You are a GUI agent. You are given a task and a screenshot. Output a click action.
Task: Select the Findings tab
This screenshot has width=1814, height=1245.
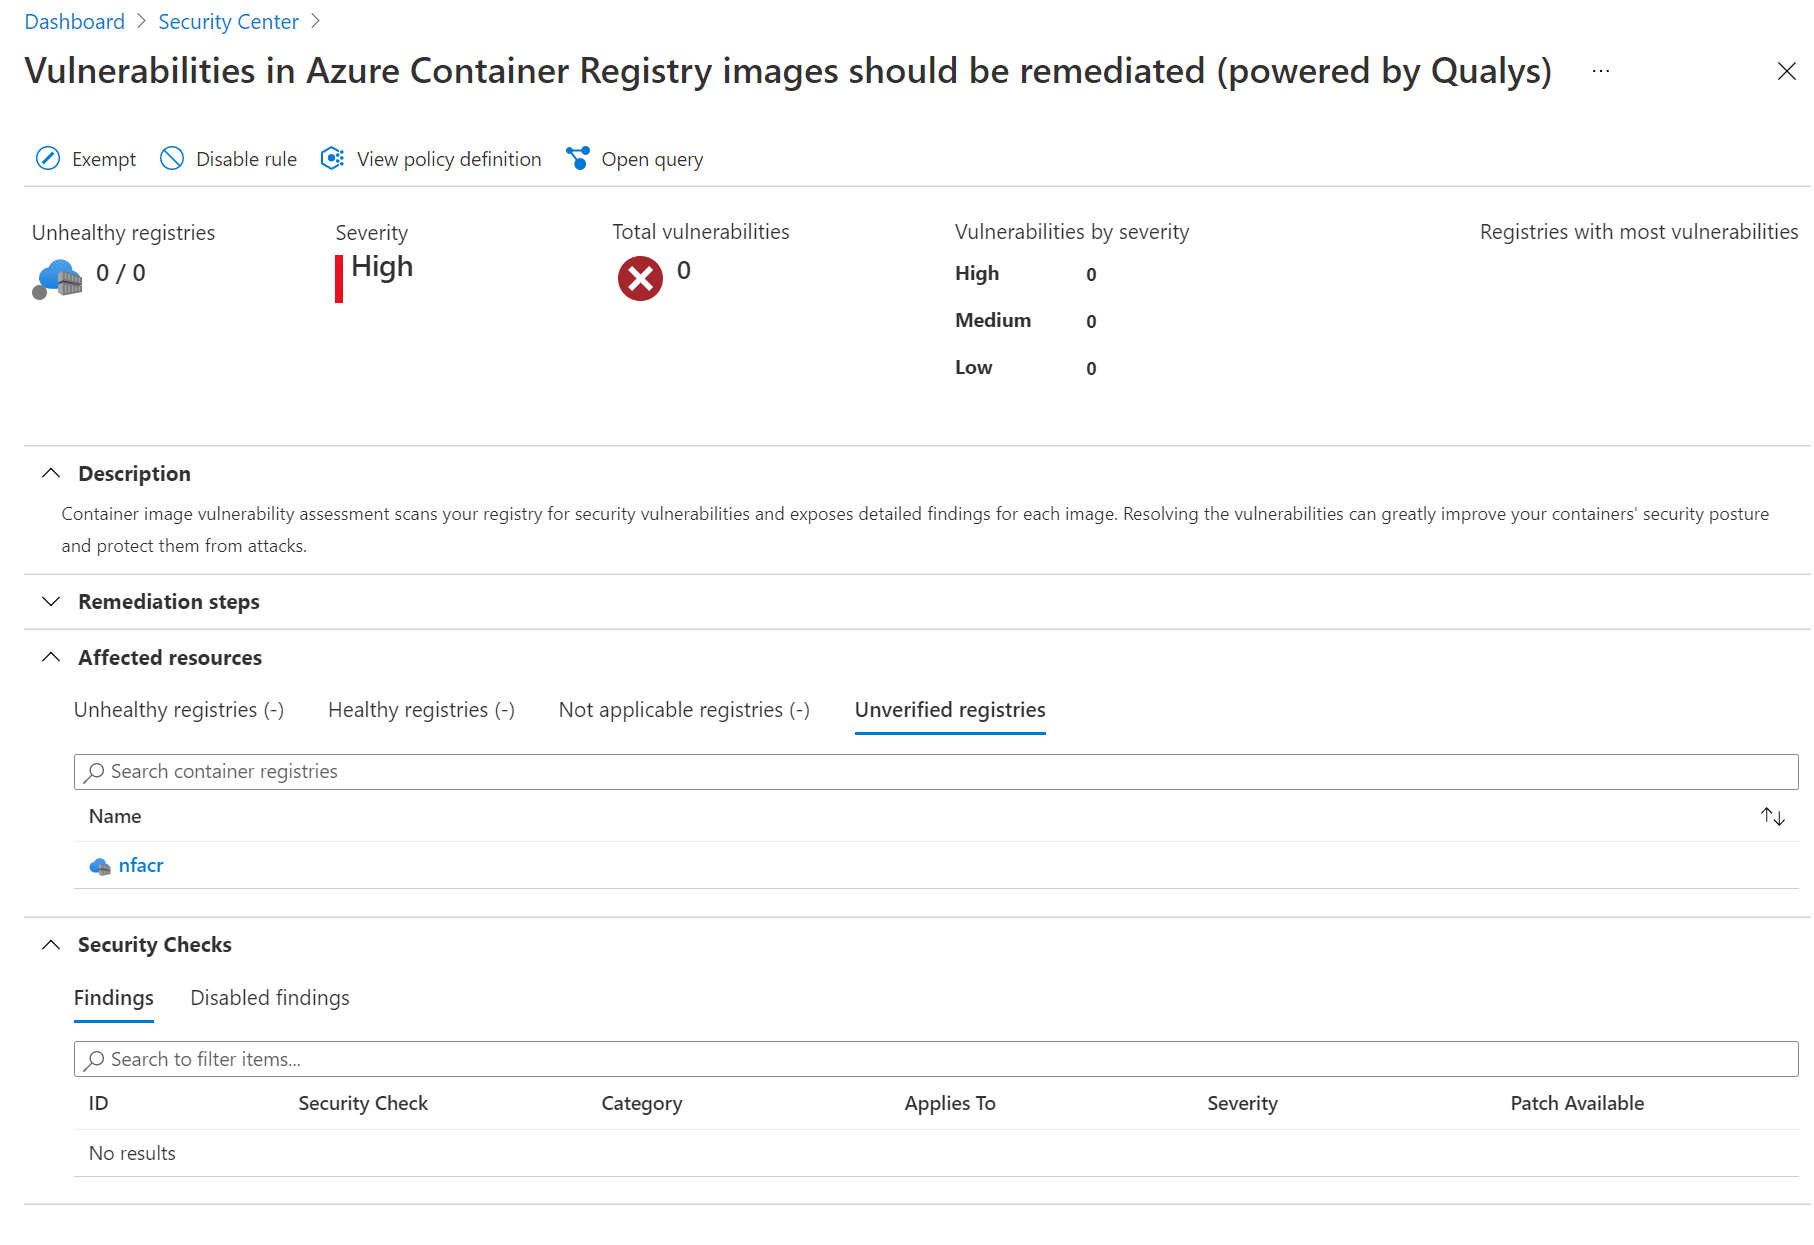(x=114, y=998)
